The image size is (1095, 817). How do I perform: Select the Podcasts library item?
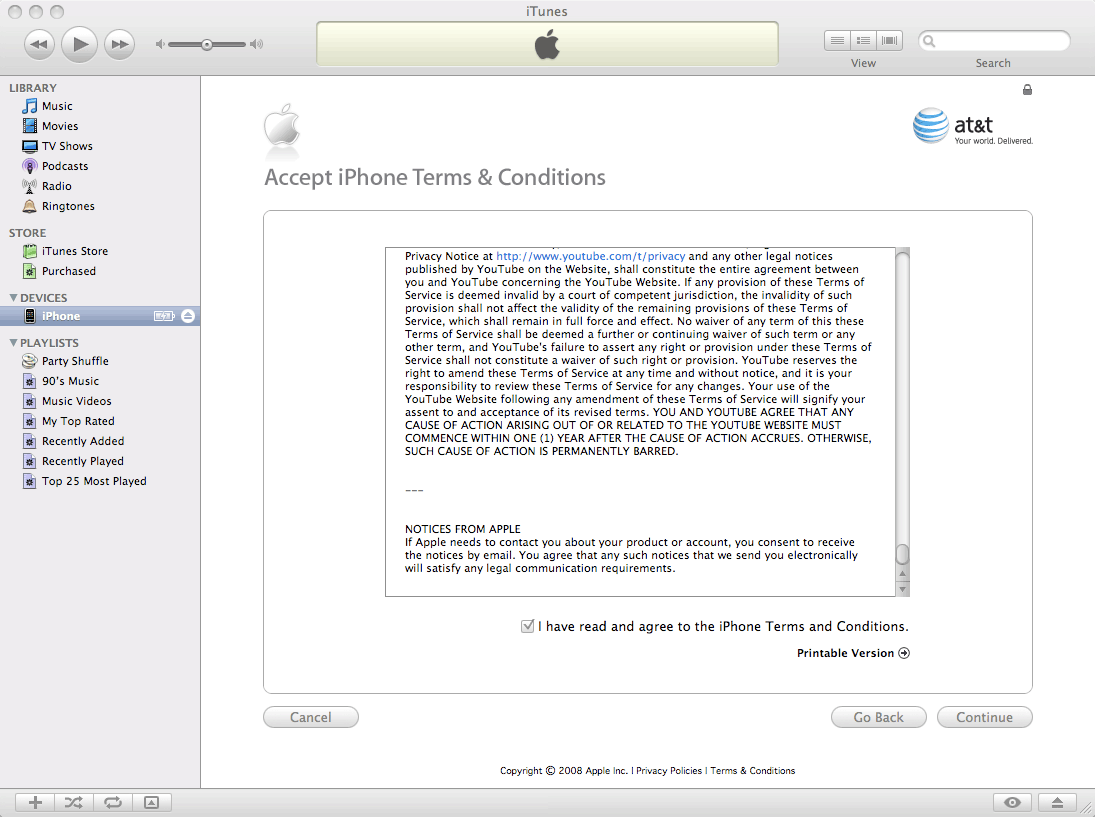tap(65, 166)
